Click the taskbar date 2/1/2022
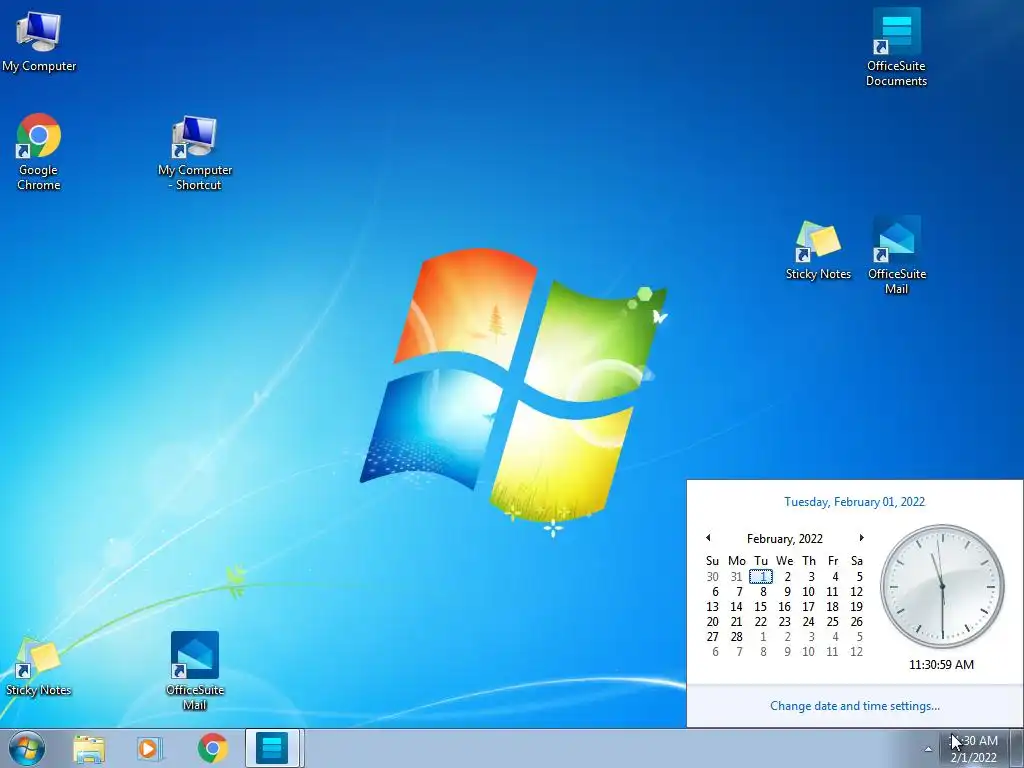The height and width of the screenshot is (768, 1024). 973,758
